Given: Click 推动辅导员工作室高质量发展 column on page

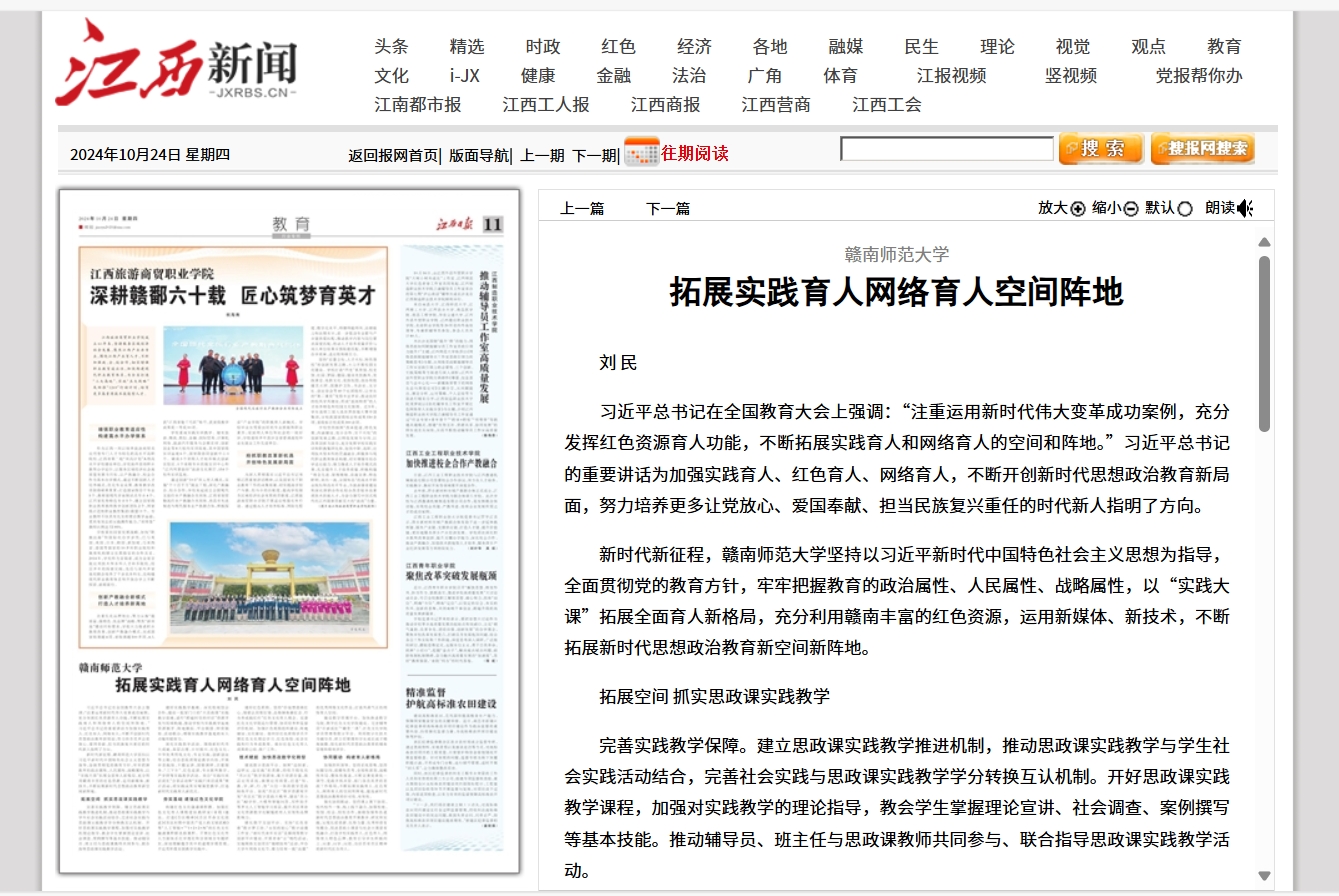Looking at the screenshot, I should click(x=485, y=336).
